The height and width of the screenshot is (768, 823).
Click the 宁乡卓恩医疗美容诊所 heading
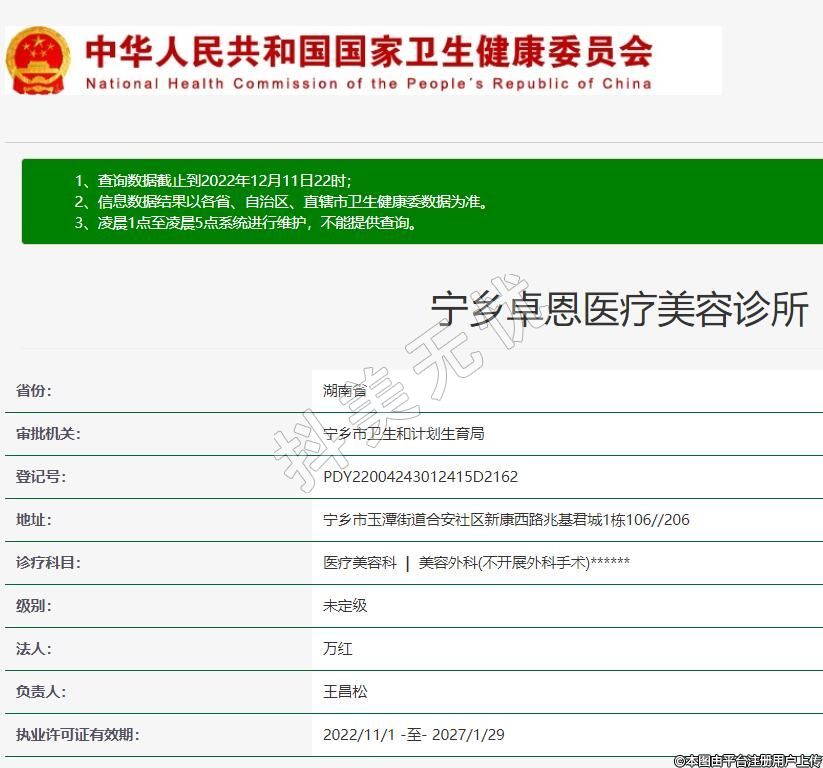point(619,310)
